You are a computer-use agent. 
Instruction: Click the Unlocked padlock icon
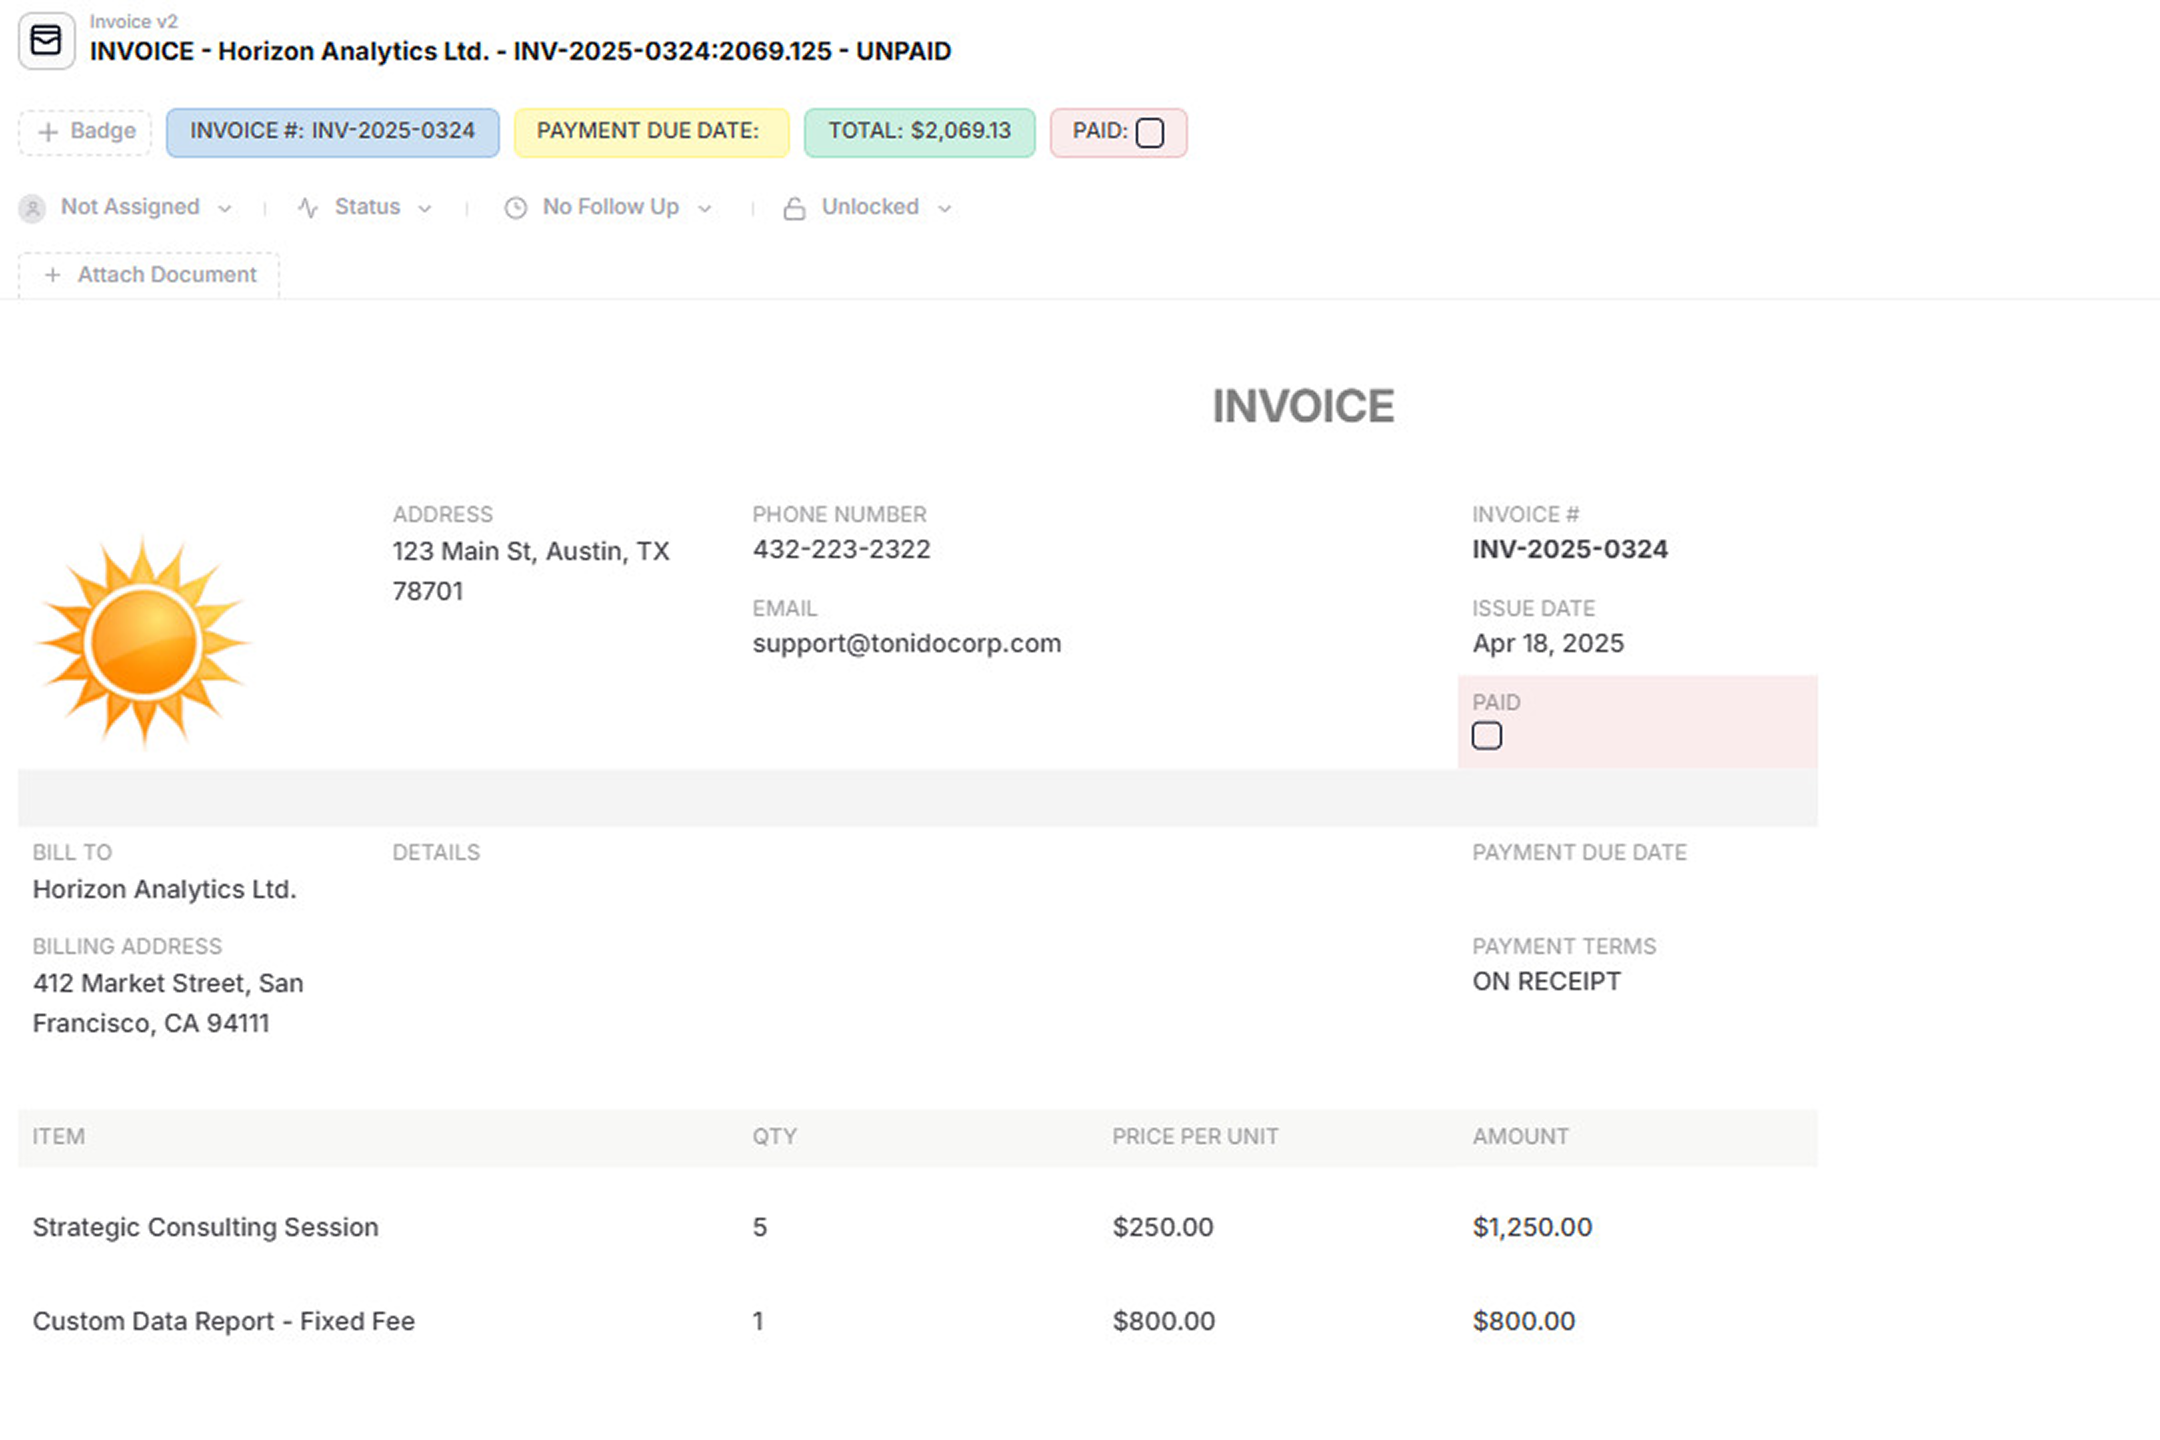(x=794, y=208)
